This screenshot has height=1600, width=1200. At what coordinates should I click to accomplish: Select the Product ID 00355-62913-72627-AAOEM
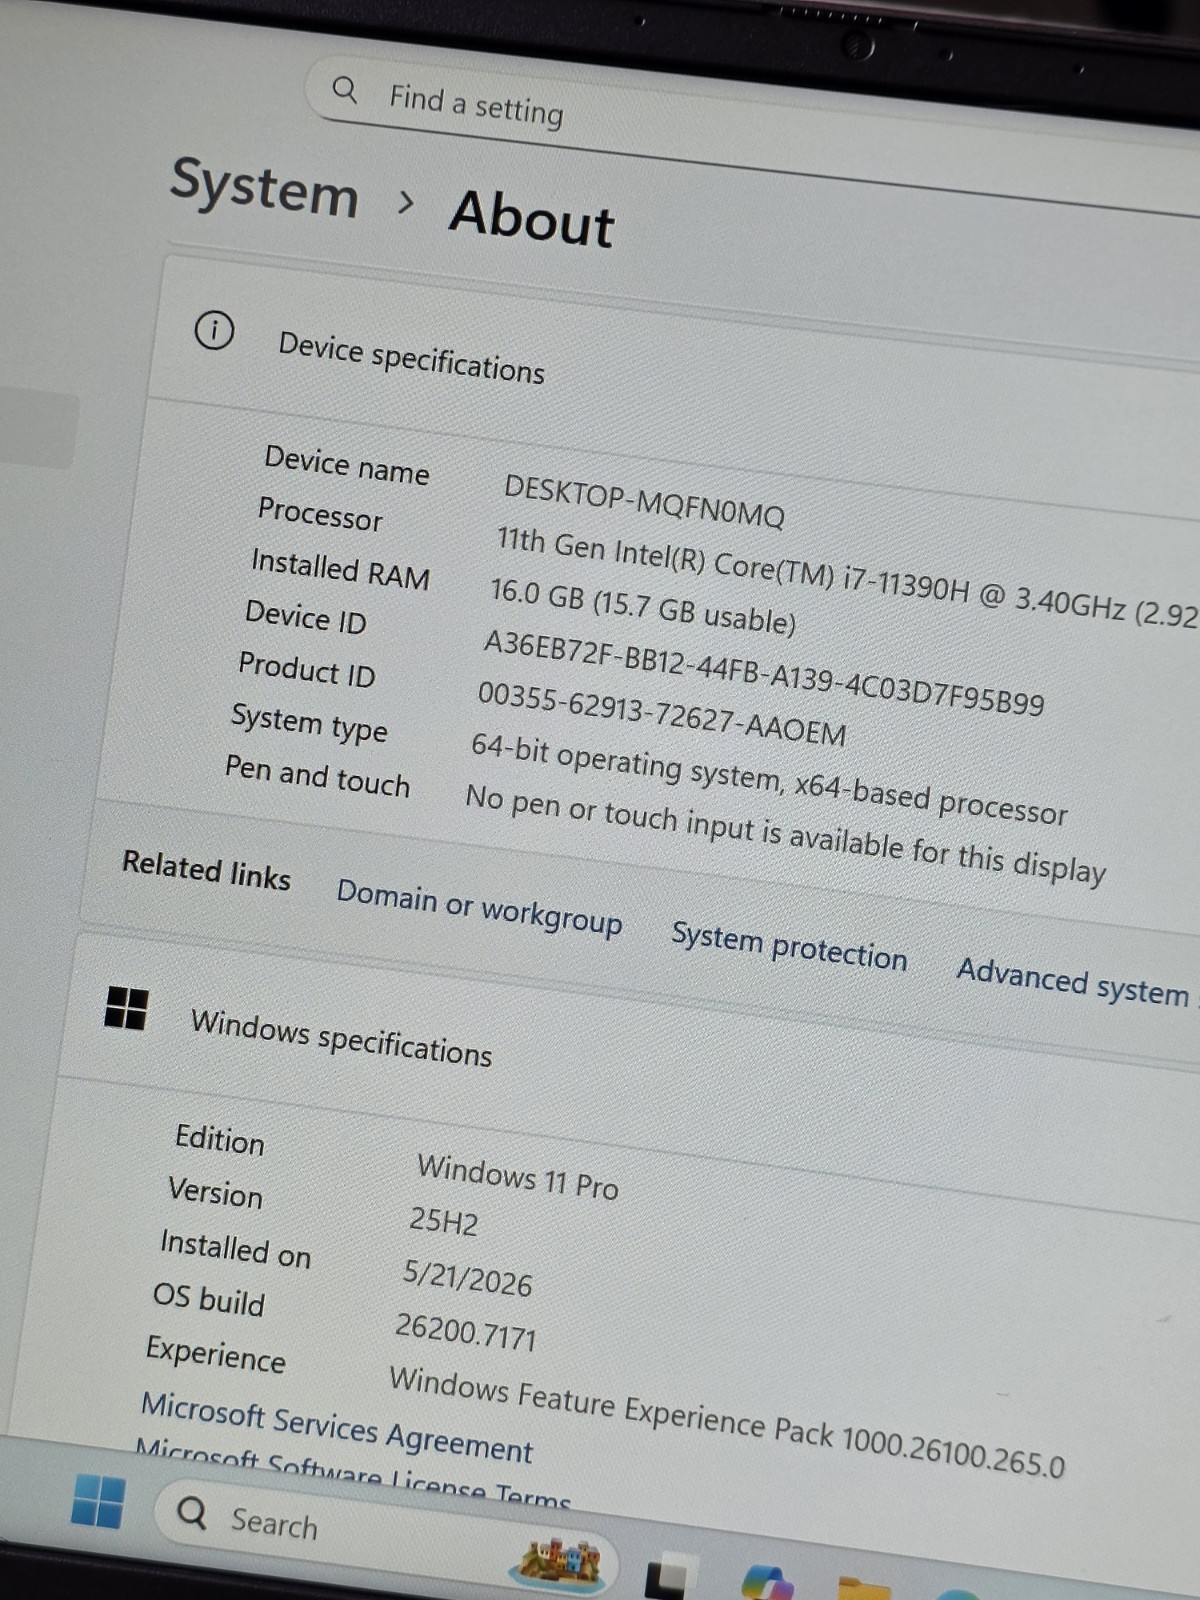661,713
